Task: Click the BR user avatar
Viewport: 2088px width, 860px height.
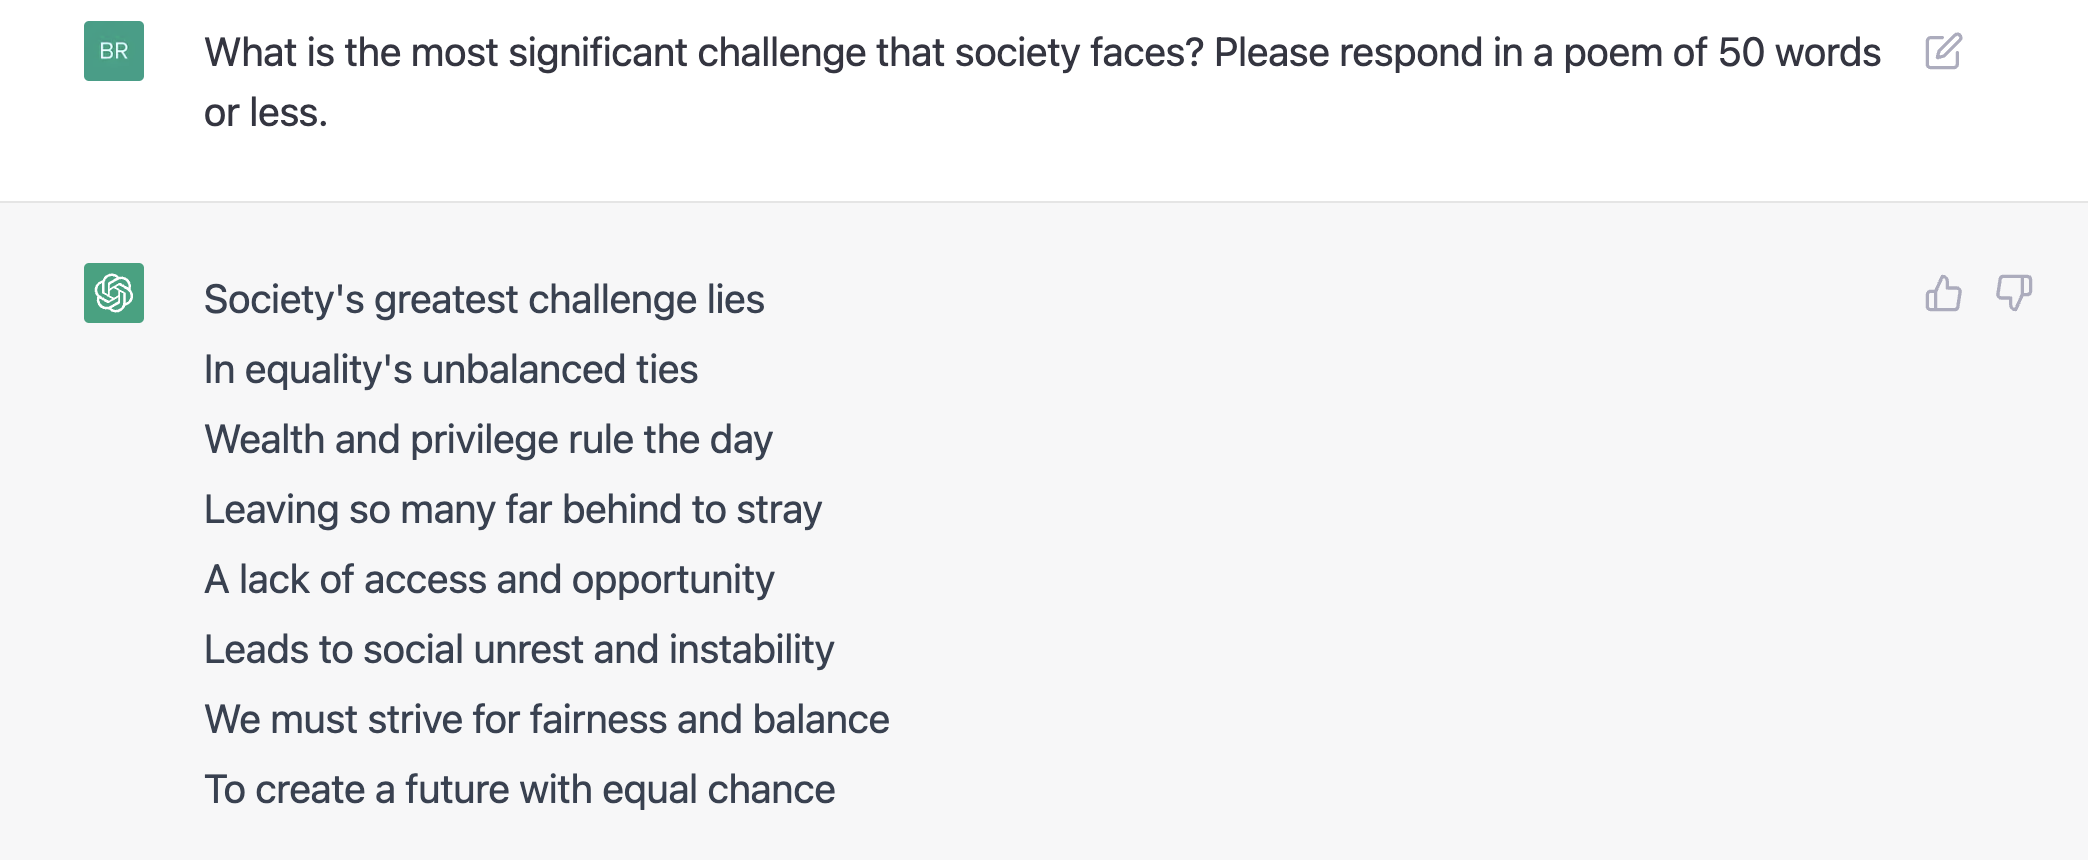Action: [114, 51]
